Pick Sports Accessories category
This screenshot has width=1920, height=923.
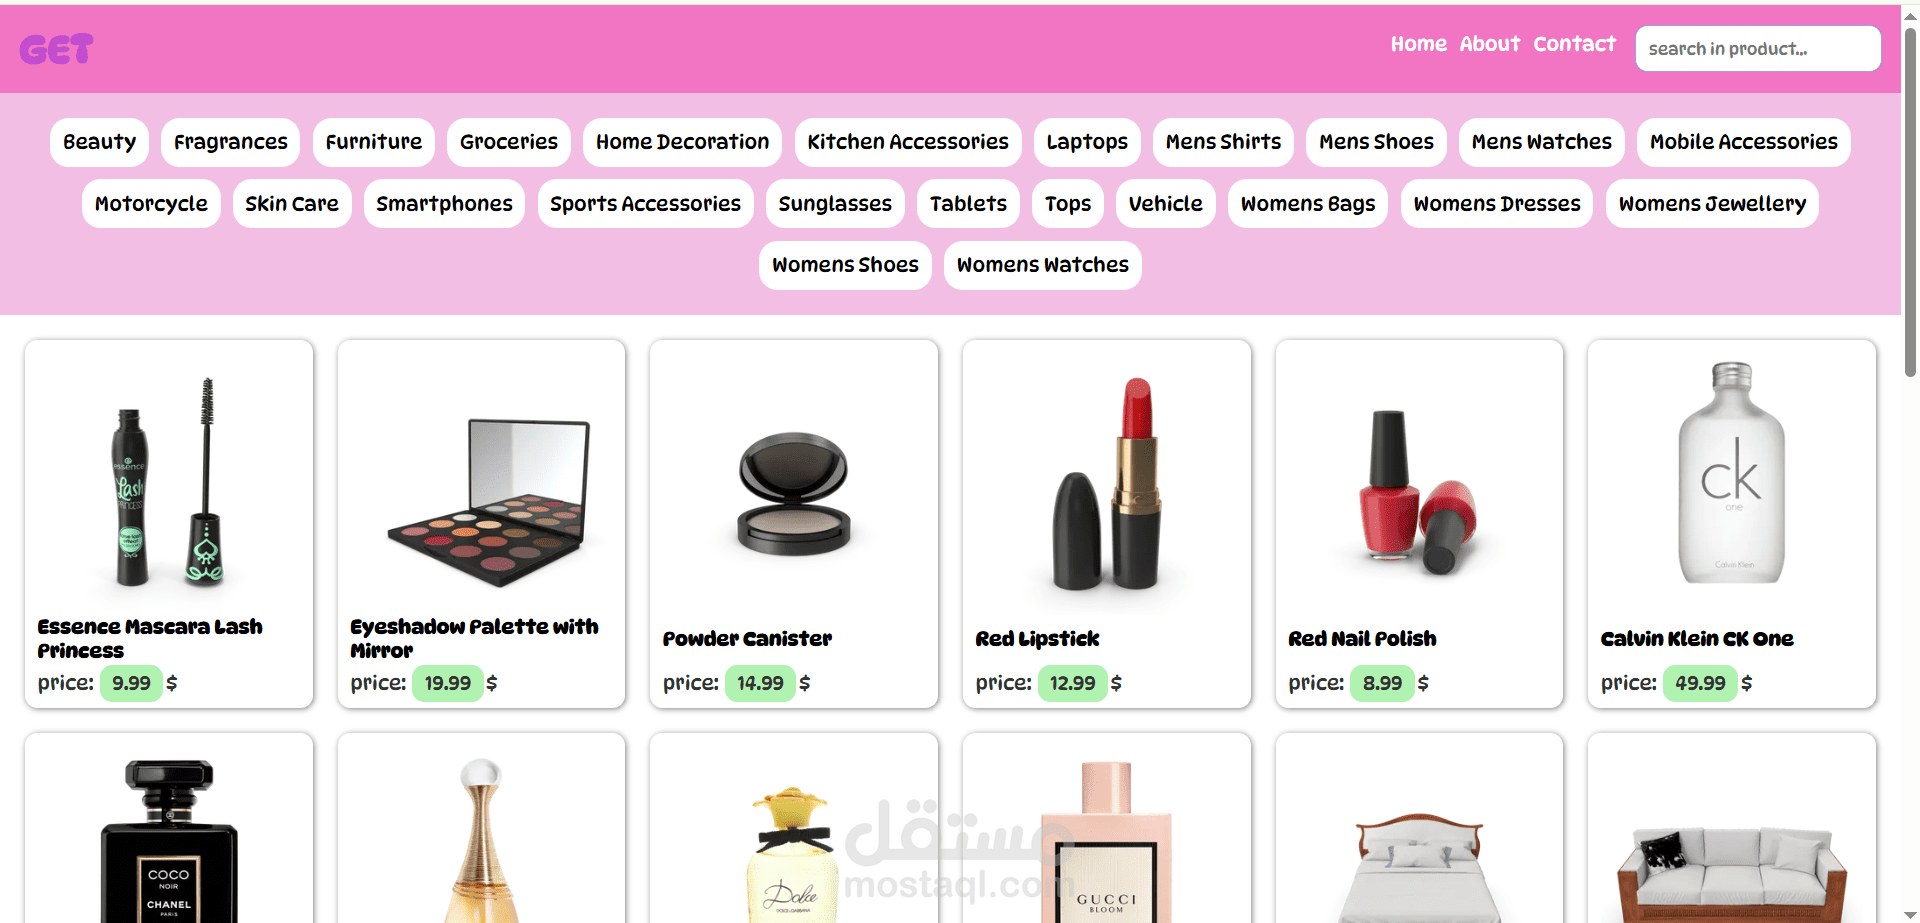coord(645,204)
